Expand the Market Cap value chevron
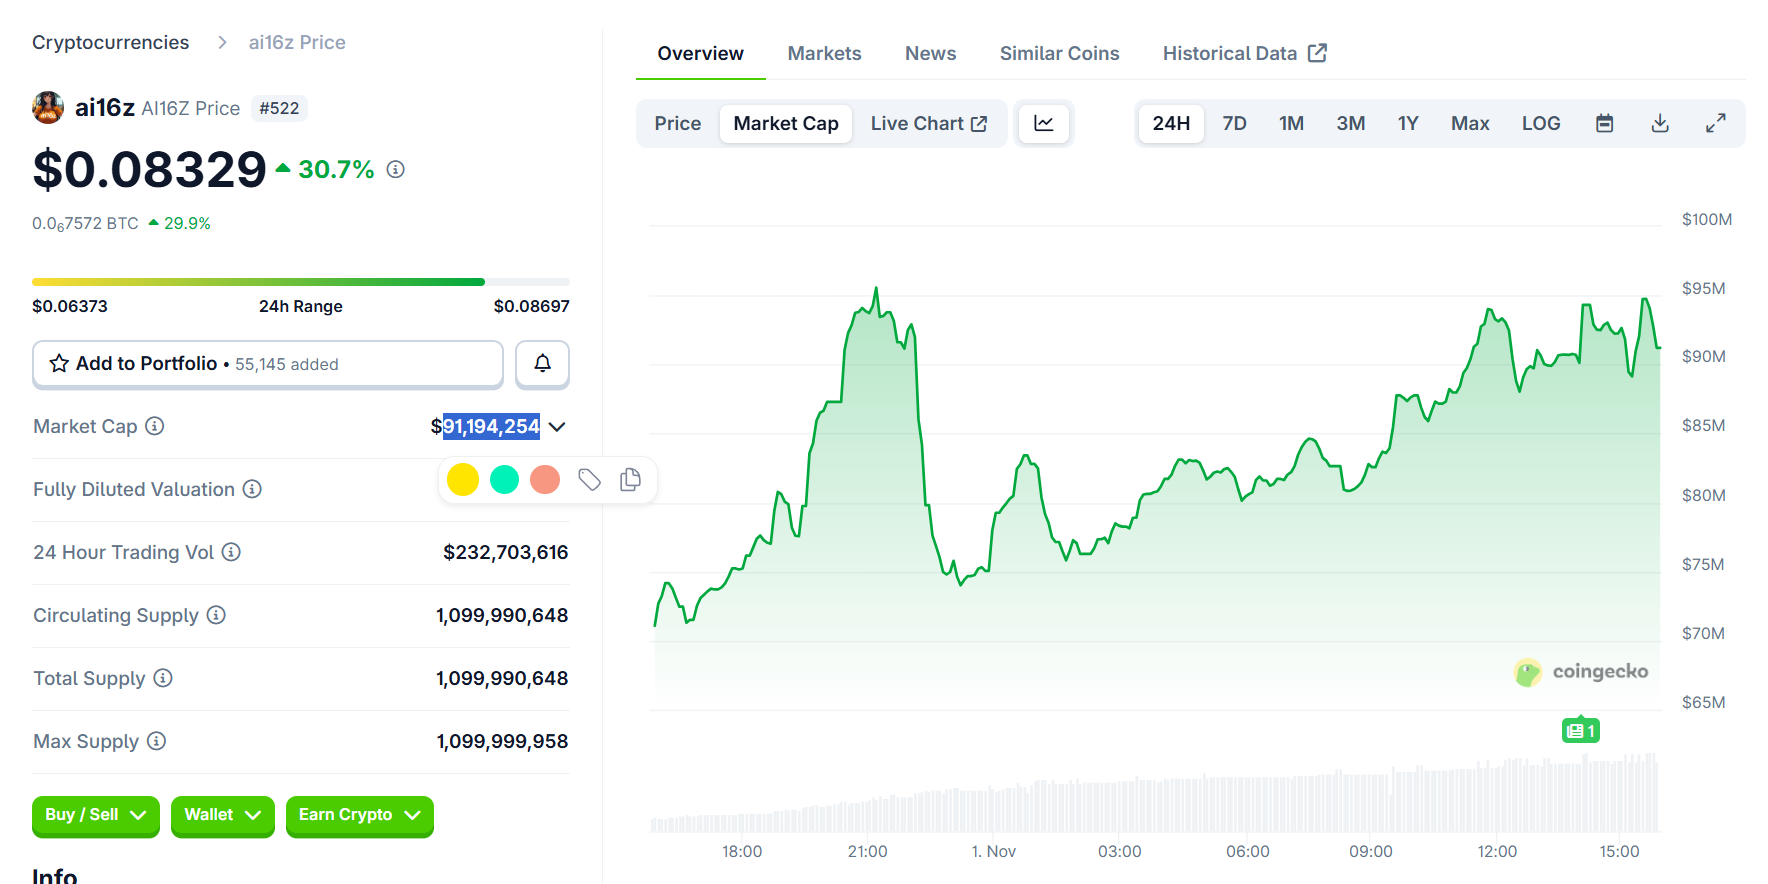This screenshot has width=1768, height=884. point(557,427)
